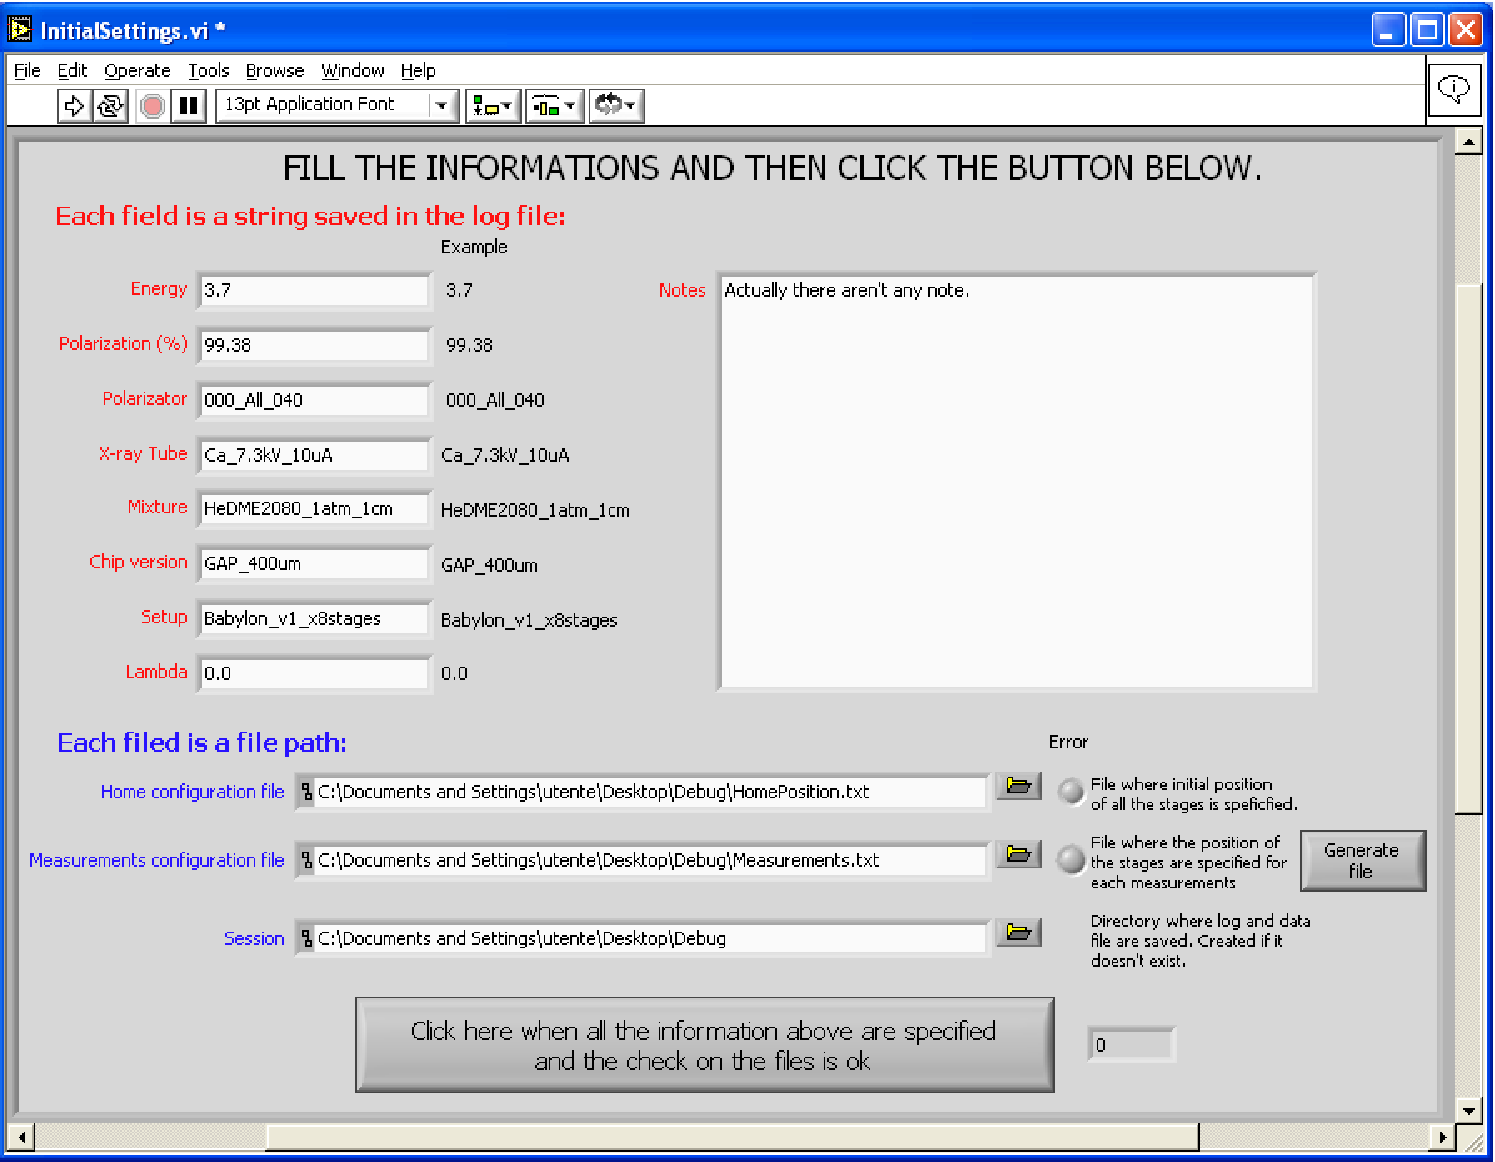Open the Distribute Objects toolbar menu
The height and width of the screenshot is (1162, 1495).
[554, 105]
